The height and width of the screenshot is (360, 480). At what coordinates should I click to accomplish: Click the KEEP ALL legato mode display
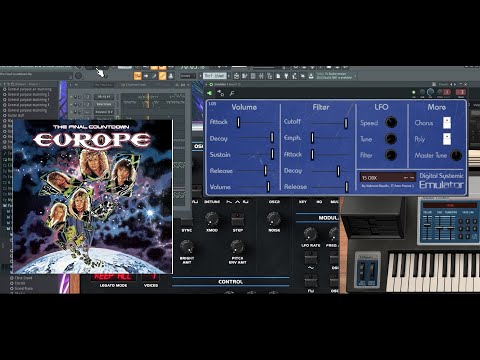tap(113, 277)
